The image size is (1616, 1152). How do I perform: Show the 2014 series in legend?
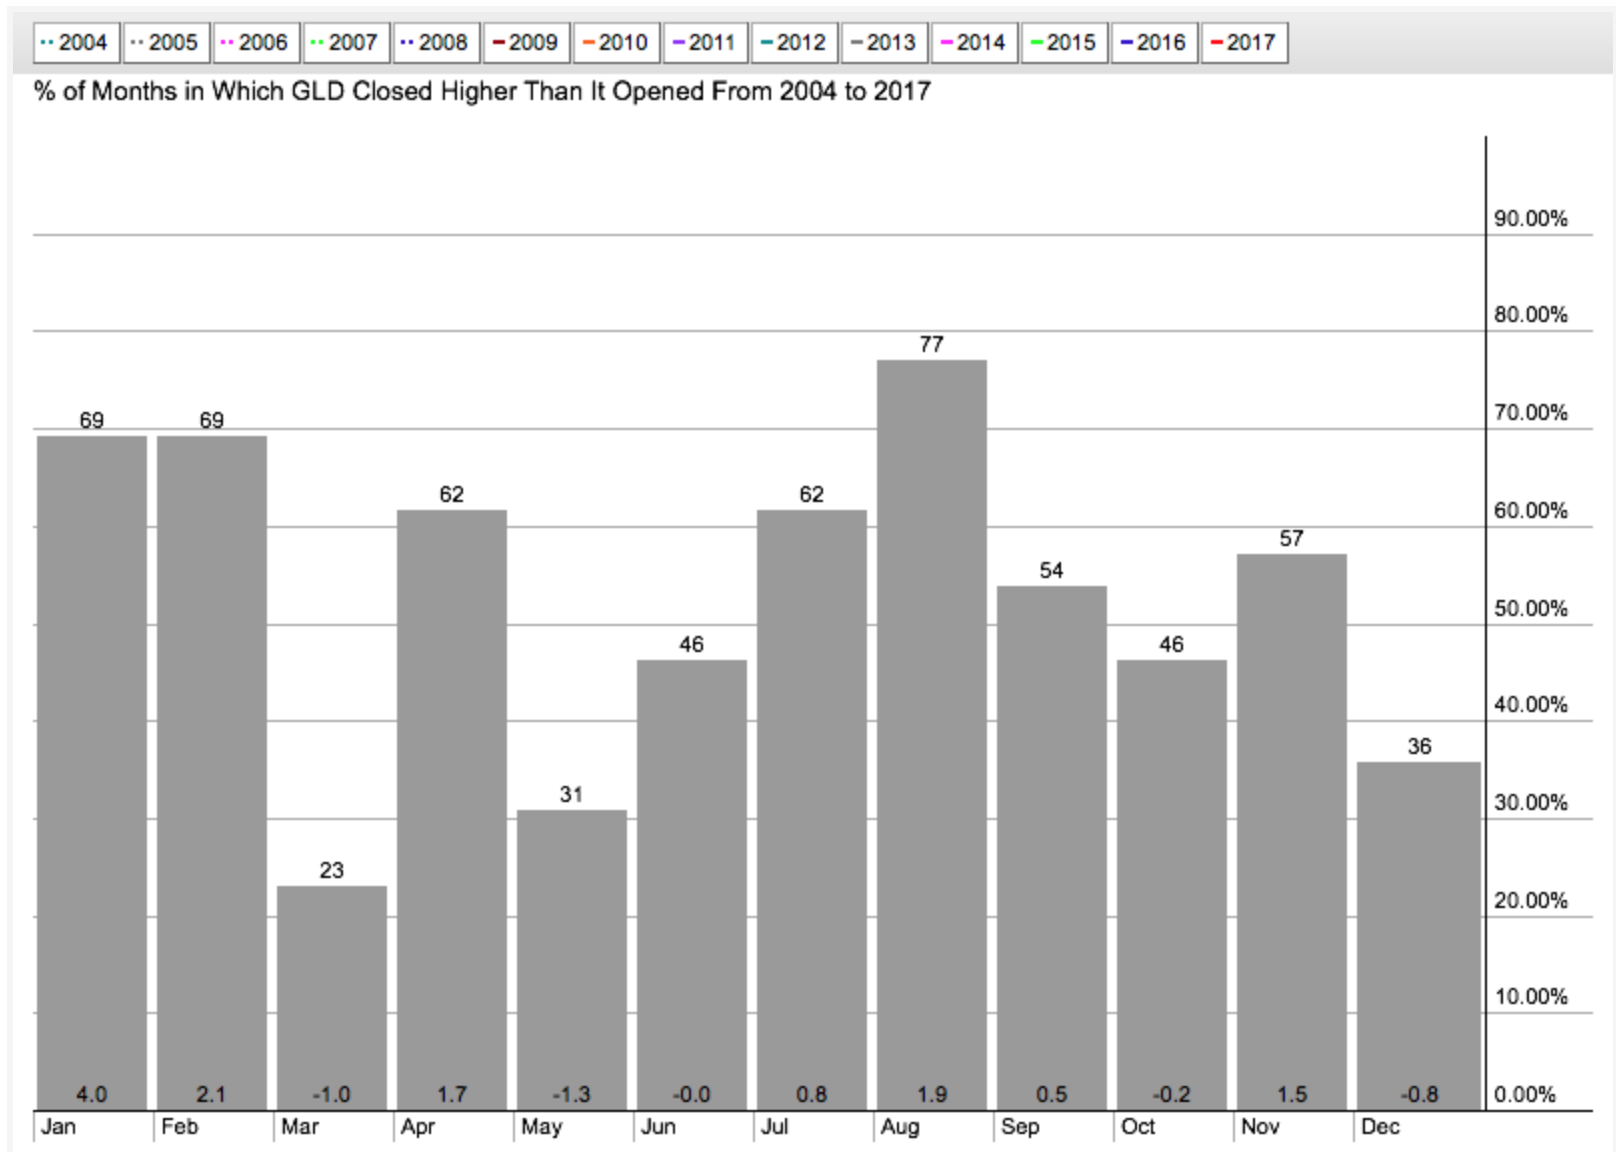click(975, 43)
